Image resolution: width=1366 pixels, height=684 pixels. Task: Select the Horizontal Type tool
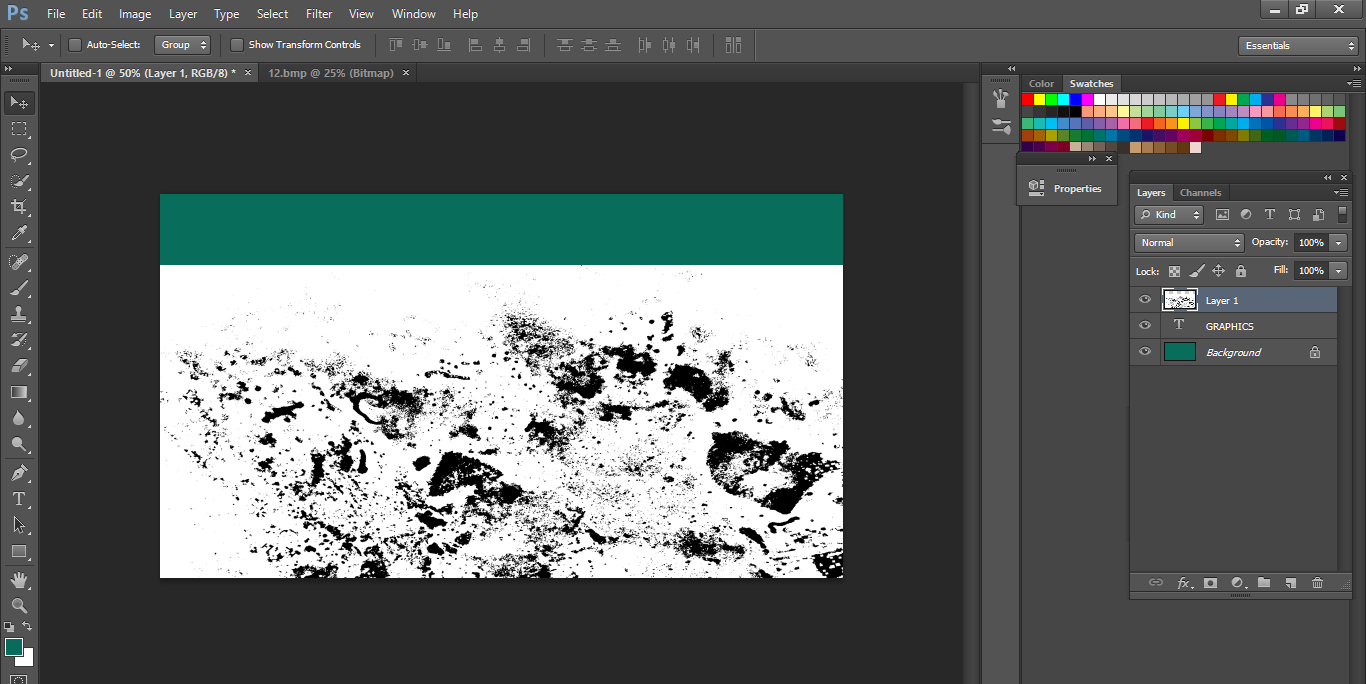(x=18, y=498)
